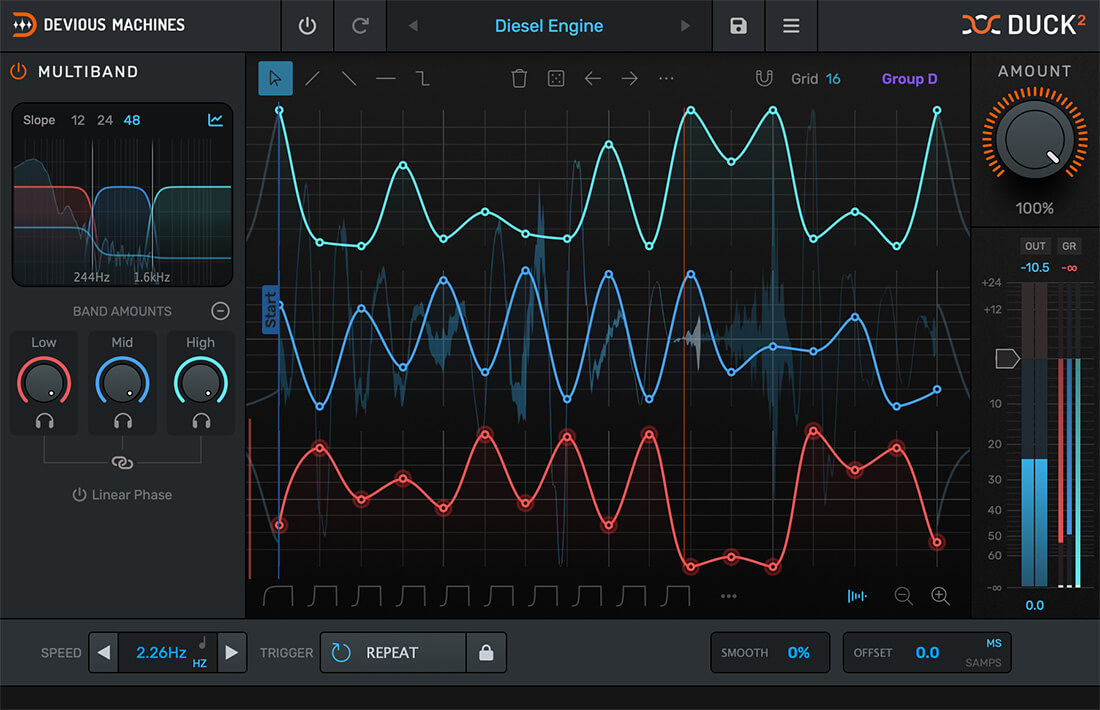Expand extra tool options via the ellipsis
Viewport: 1100px width, 710px height.
click(666, 77)
